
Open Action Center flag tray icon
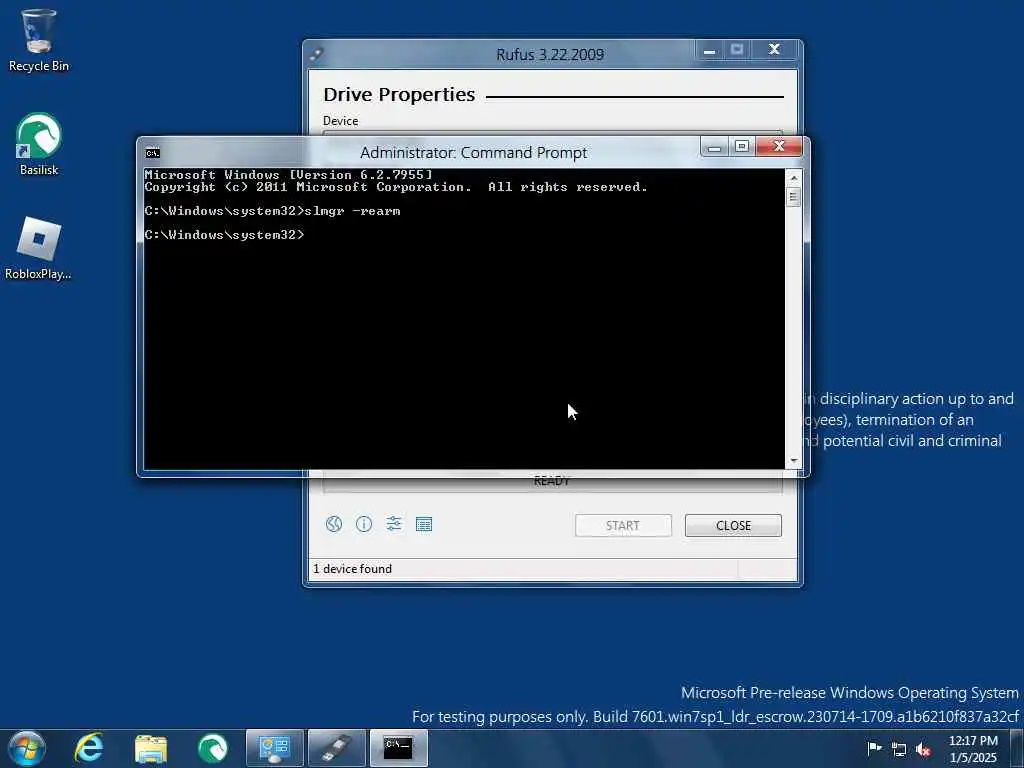click(874, 748)
